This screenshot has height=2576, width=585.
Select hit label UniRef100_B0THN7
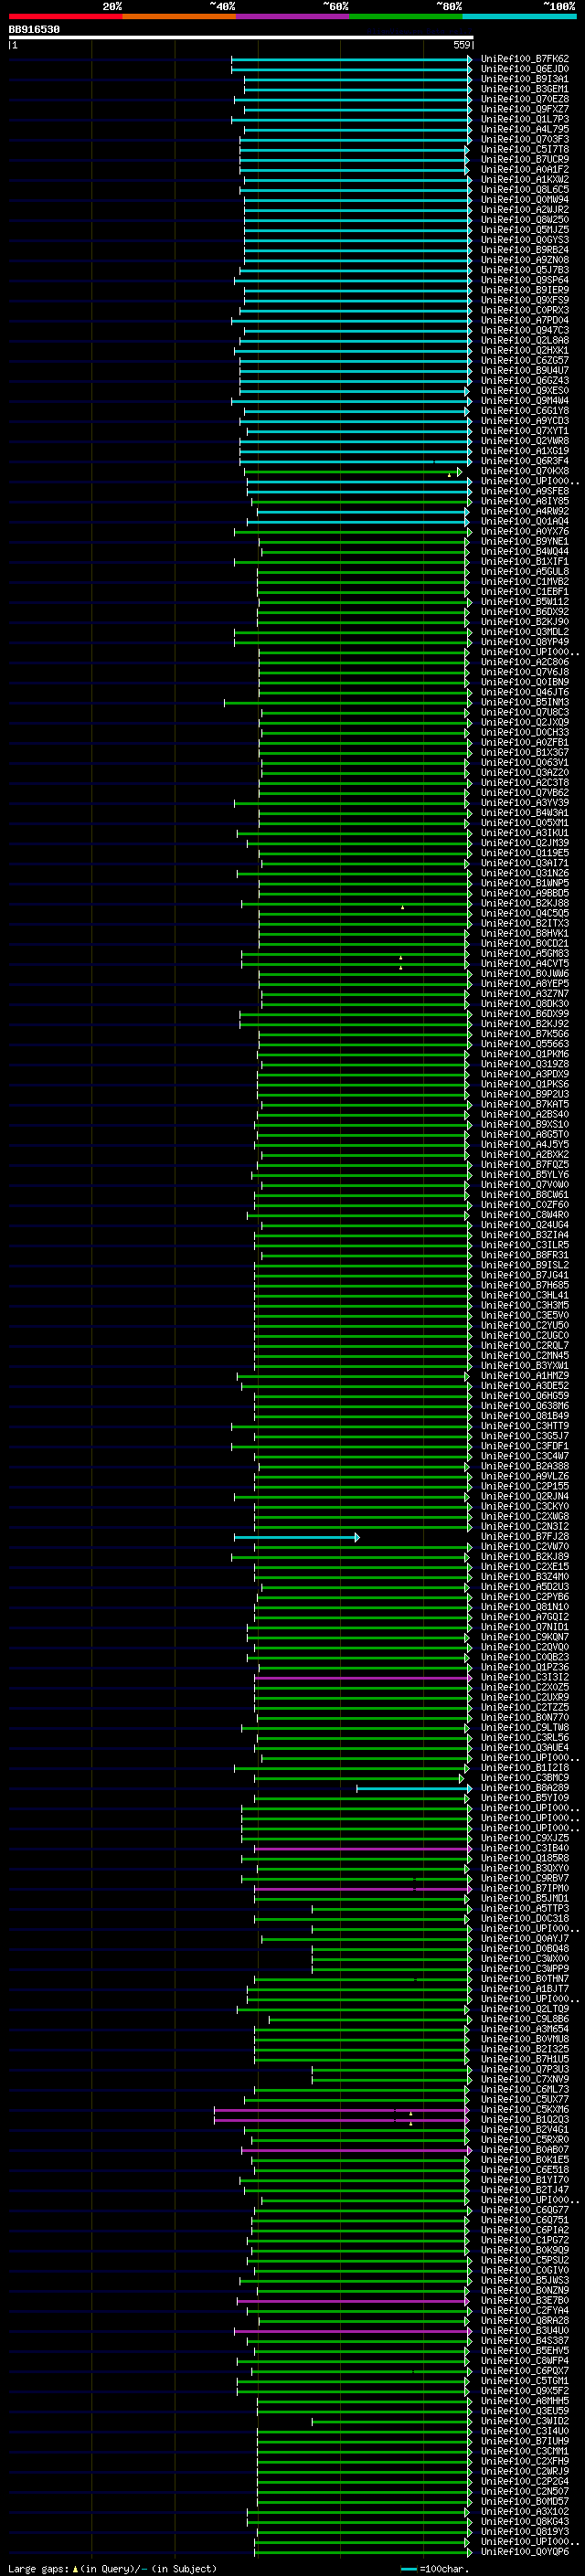pos(525,1979)
